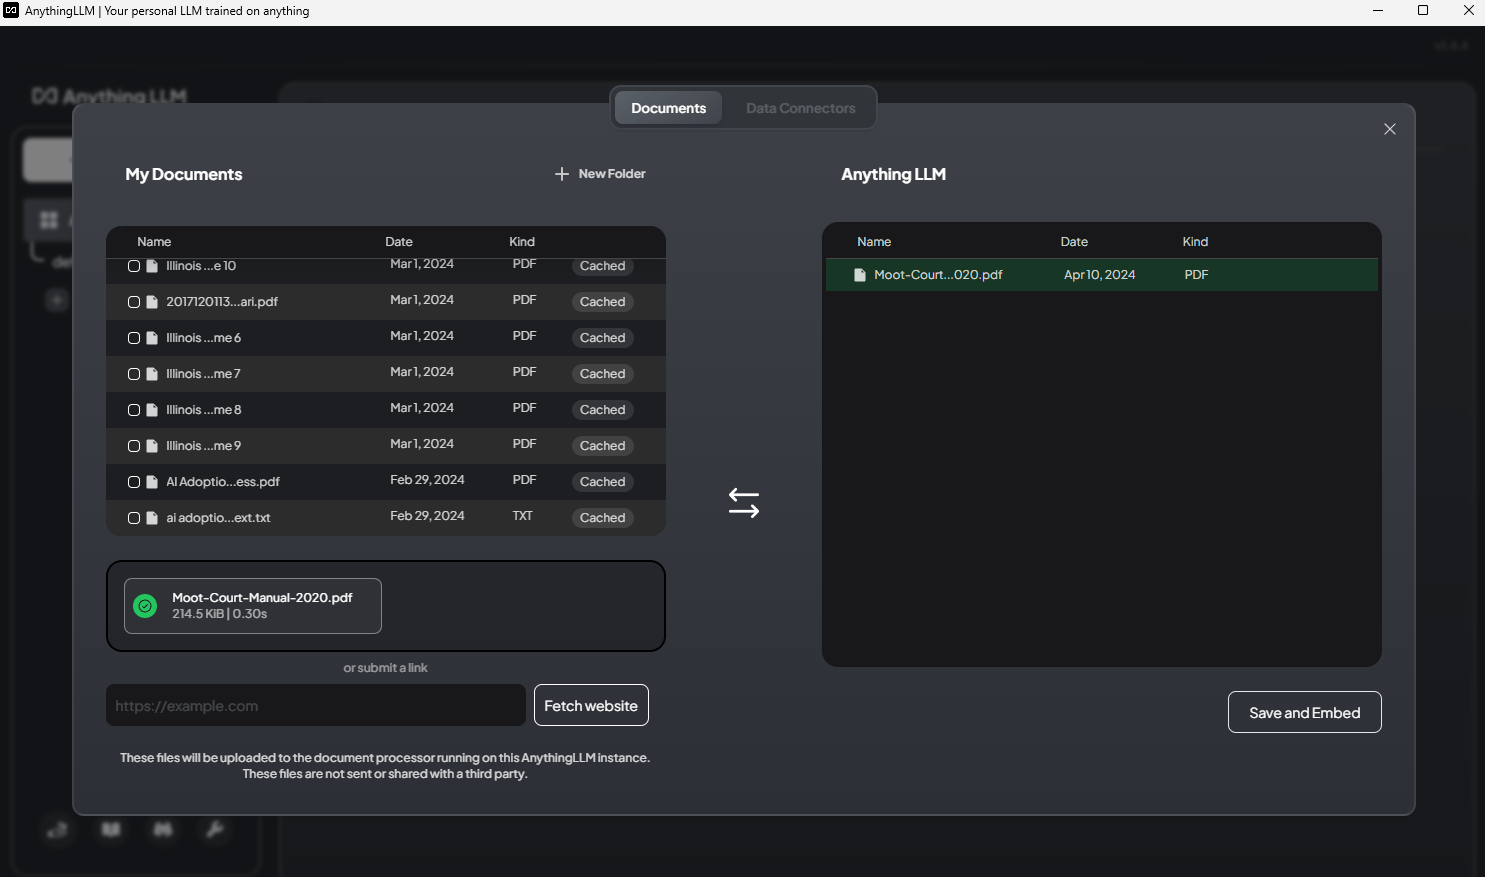Switch to the Data Connectors tab
The height and width of the screenshot is (877, 1485).
[800, 108]
